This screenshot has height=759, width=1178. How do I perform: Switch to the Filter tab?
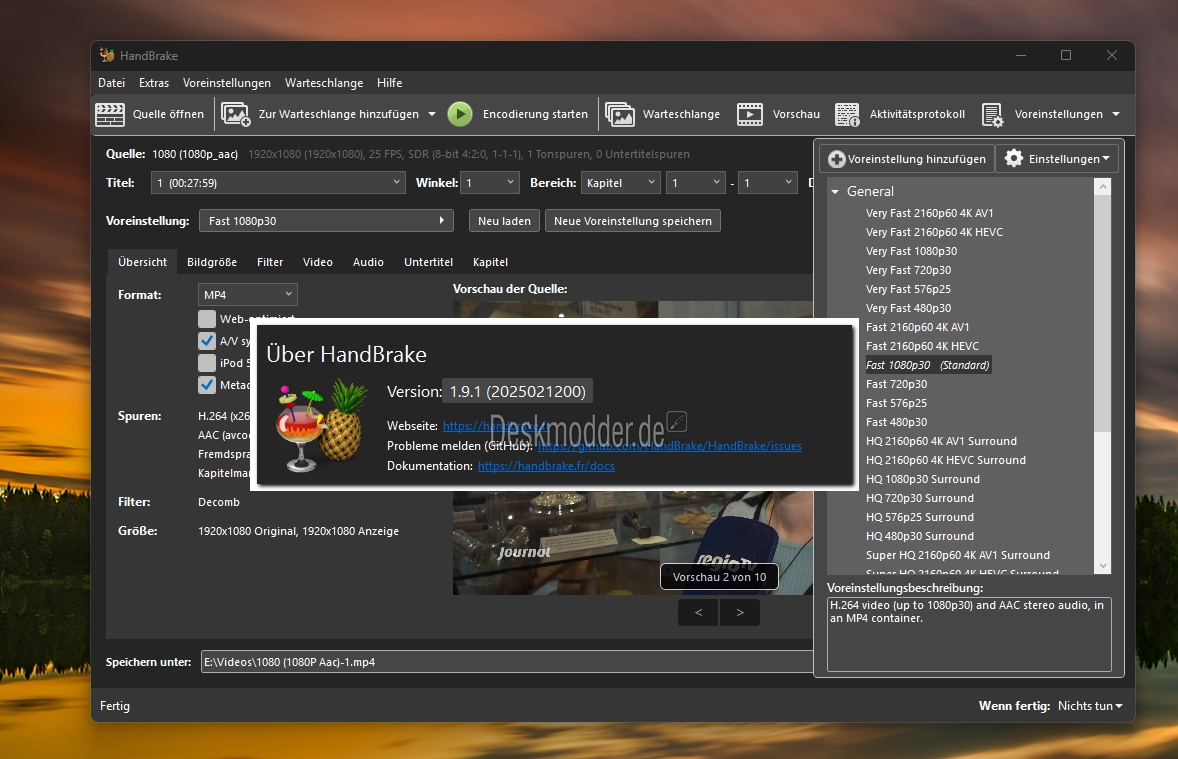pos(270,262)
